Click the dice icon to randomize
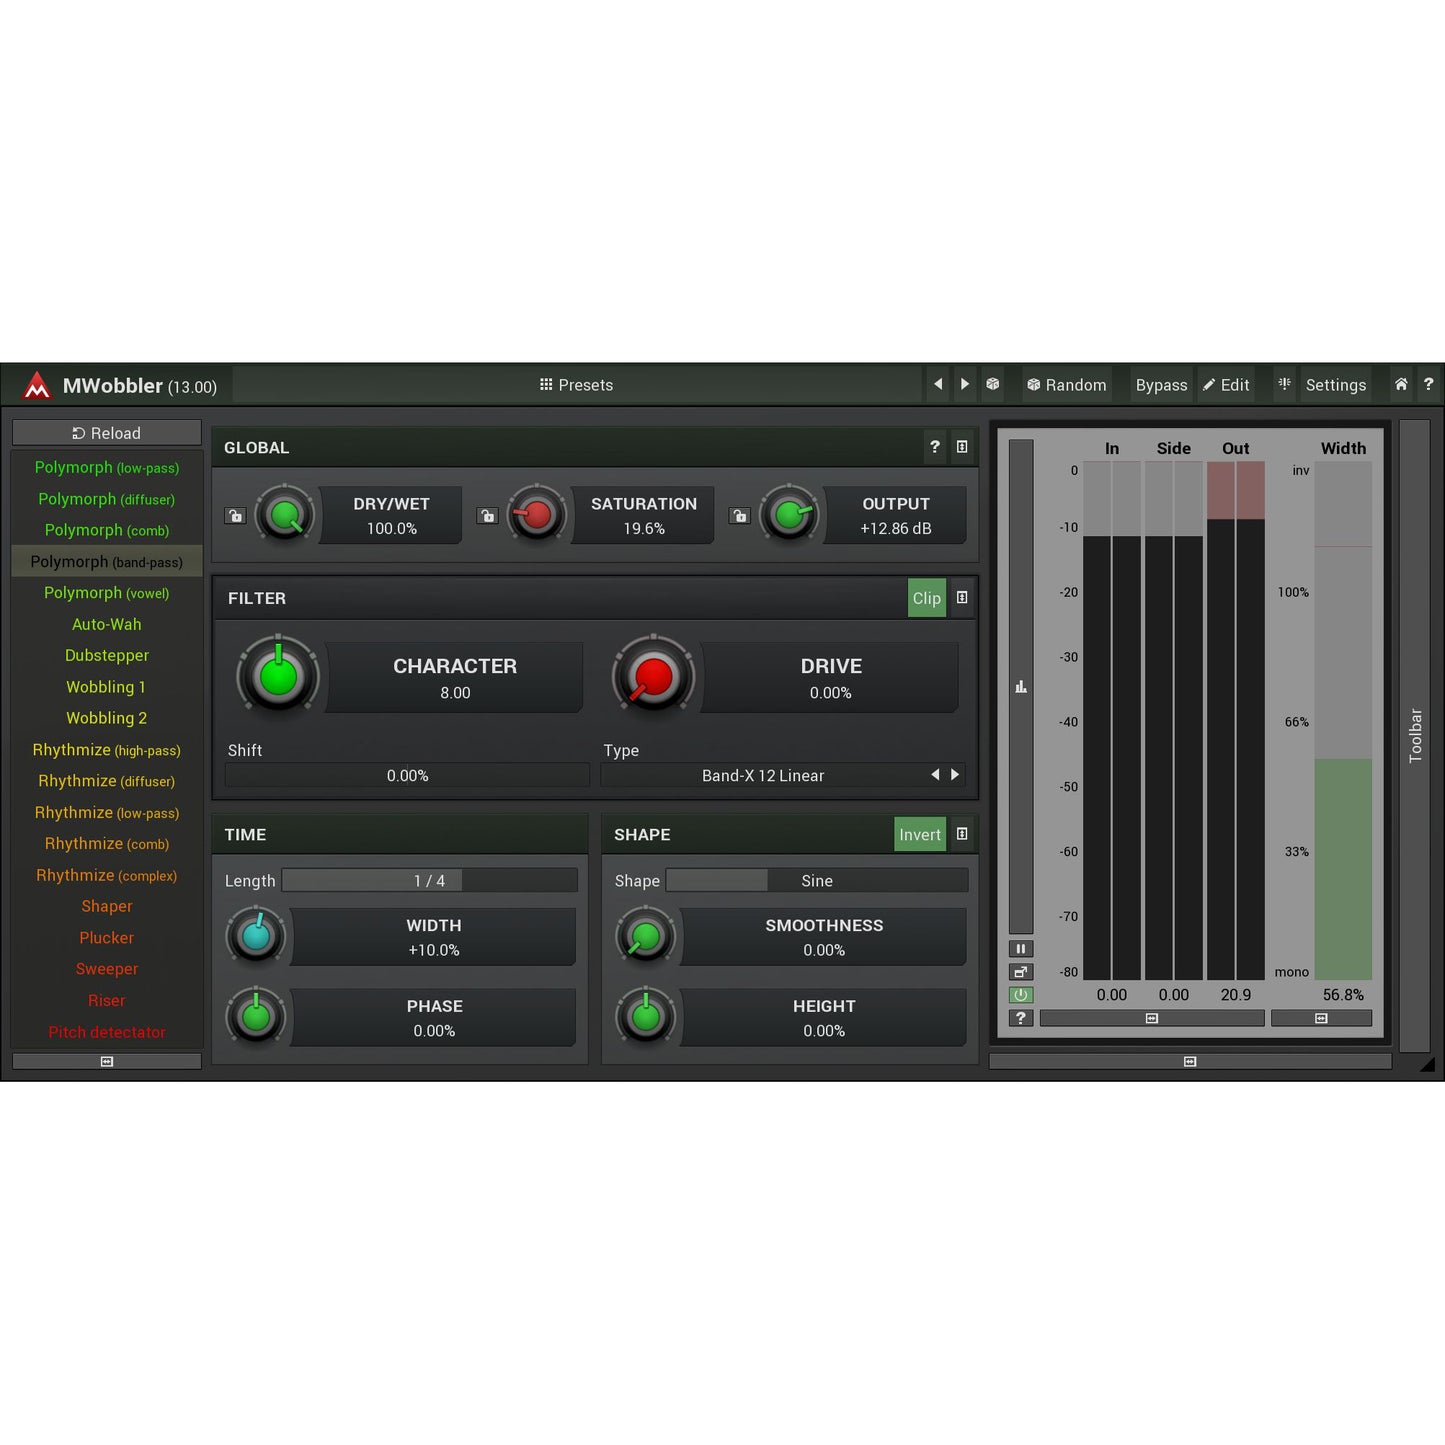 click(x=992, y=384)
